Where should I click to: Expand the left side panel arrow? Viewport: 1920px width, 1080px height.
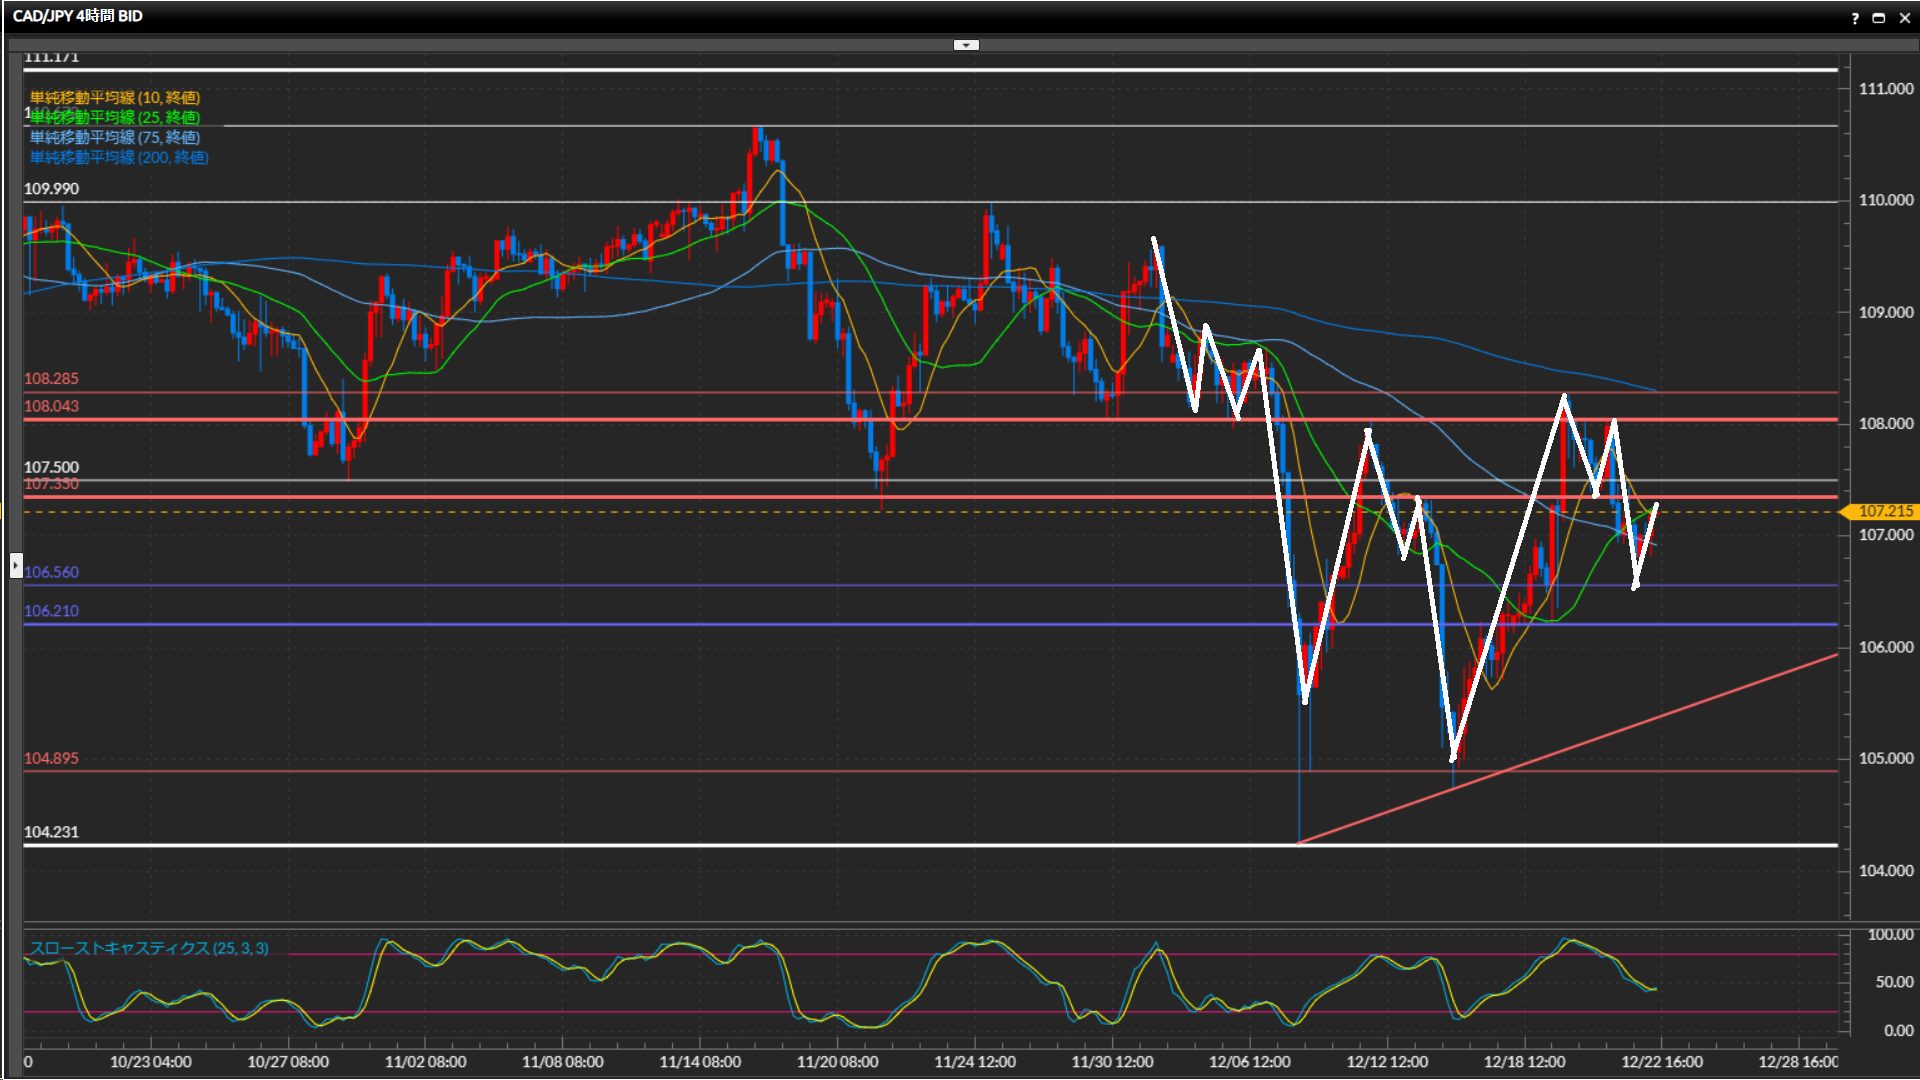pos(15,566)
